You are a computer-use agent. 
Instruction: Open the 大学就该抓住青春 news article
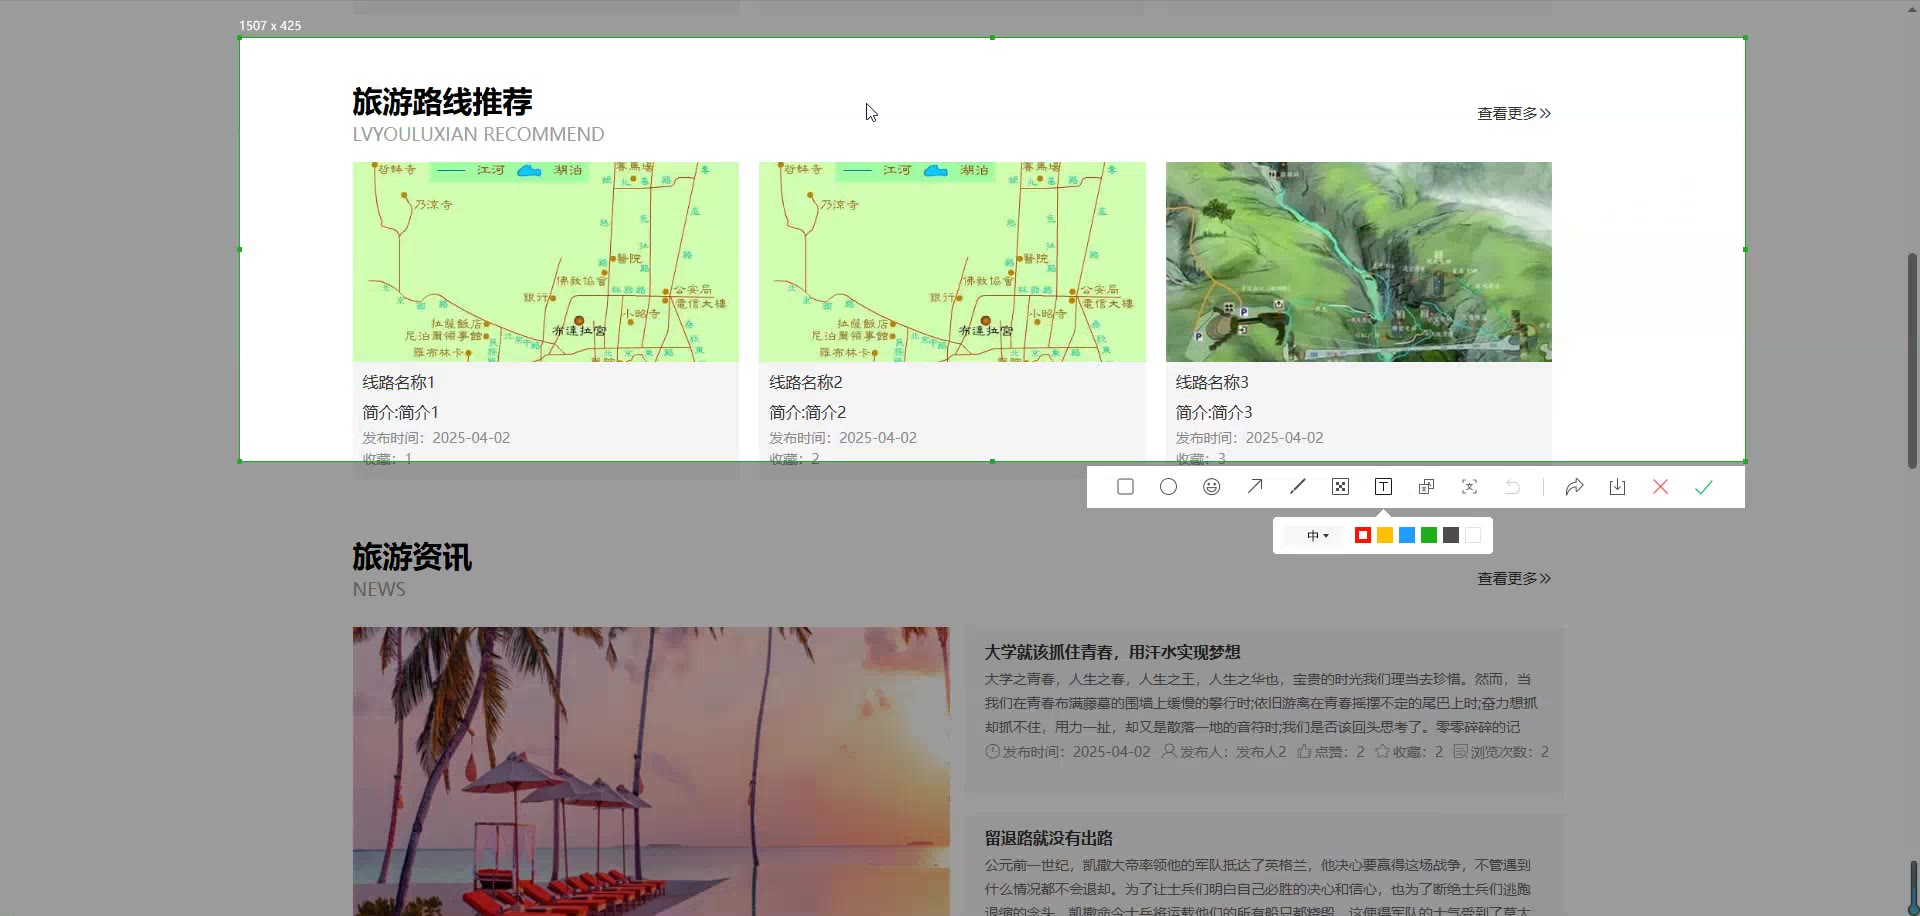click(1112, 652)
